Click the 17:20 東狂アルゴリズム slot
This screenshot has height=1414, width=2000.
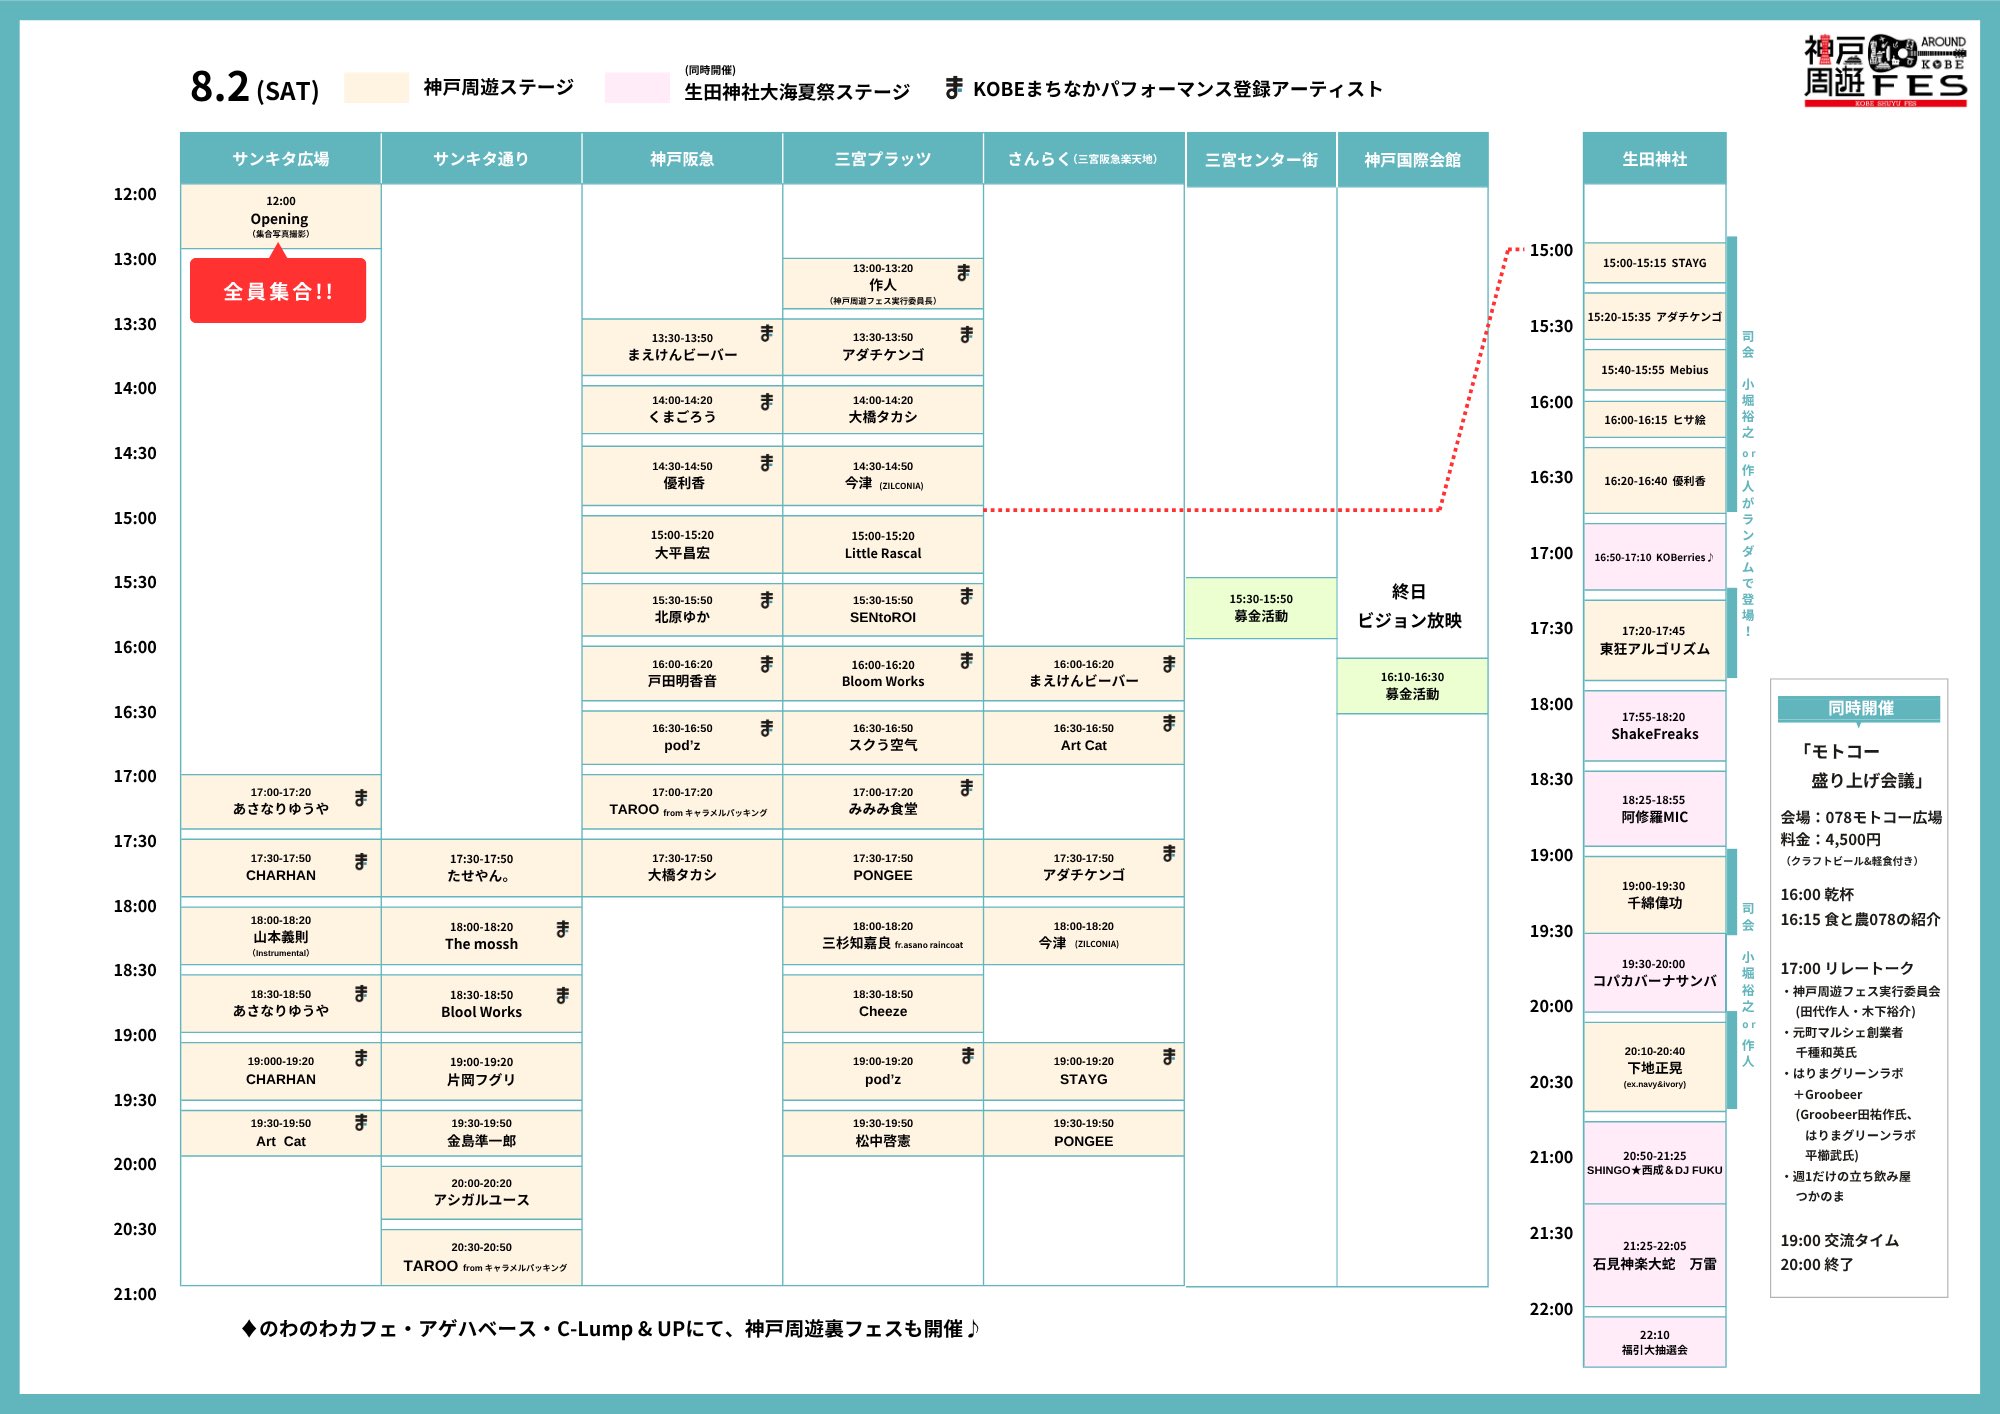tap(1654, 640)
